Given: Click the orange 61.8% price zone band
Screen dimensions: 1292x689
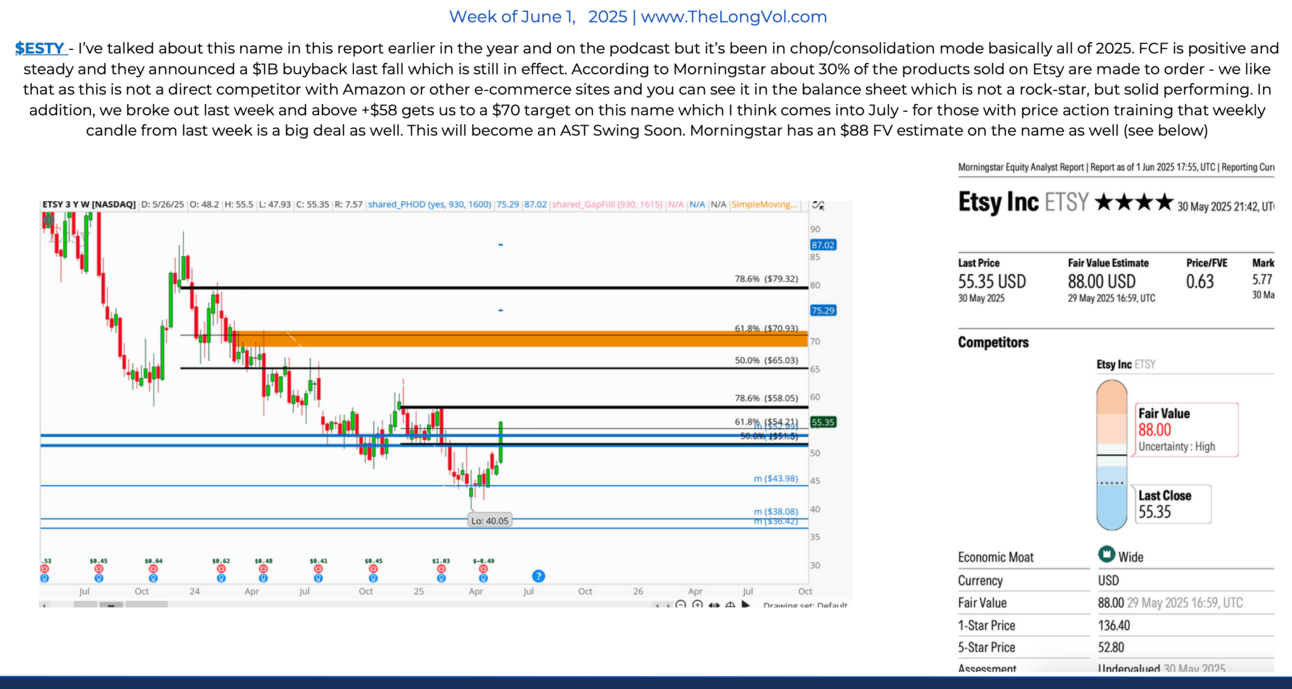Looking at the screenshot, I should (x=520, y=339).
